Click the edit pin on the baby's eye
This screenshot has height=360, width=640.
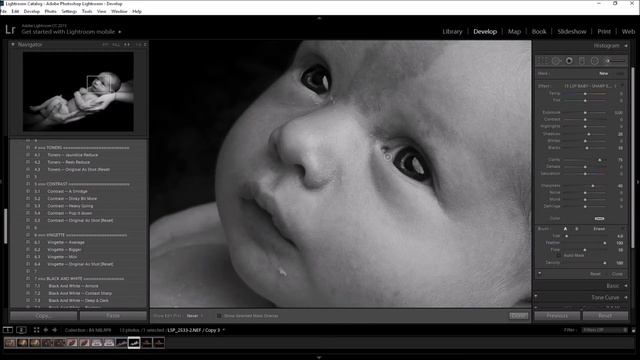387,156
